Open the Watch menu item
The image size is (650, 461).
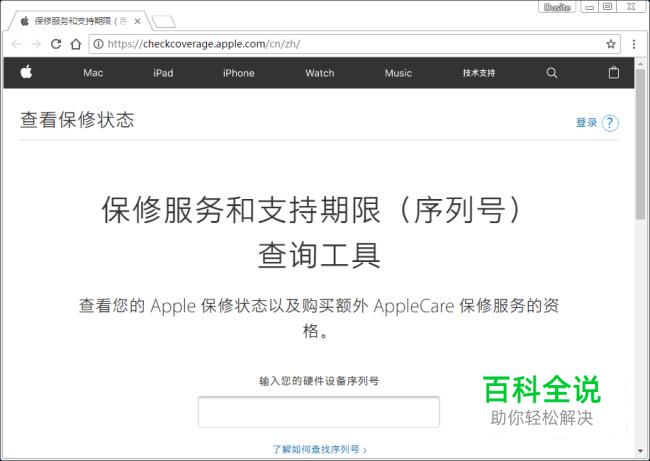(320, 73)
